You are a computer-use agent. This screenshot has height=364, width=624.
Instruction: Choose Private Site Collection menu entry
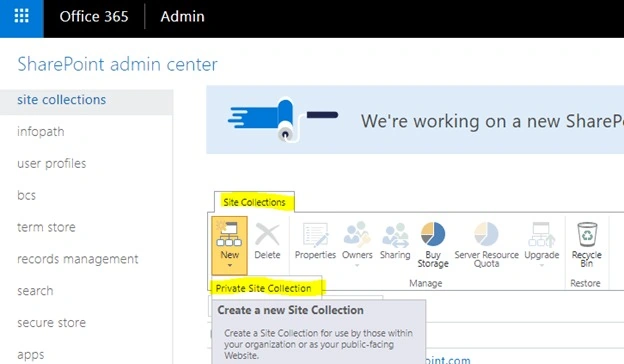point(263,288)
